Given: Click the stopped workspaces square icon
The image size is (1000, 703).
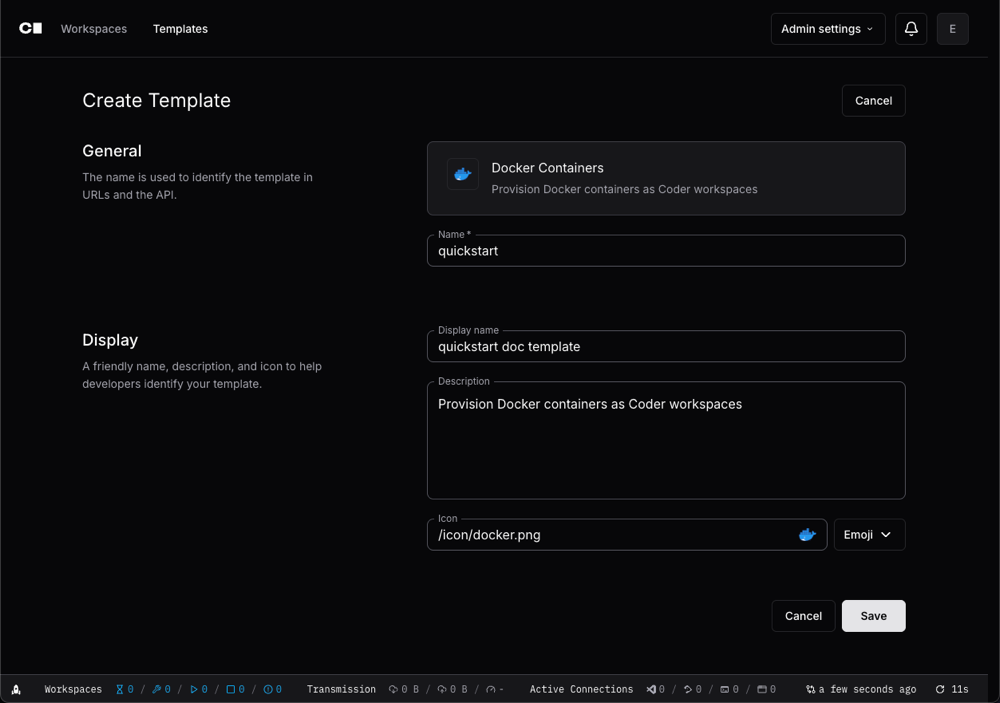Looking at the screenshot, I should [x=231, y=689].
